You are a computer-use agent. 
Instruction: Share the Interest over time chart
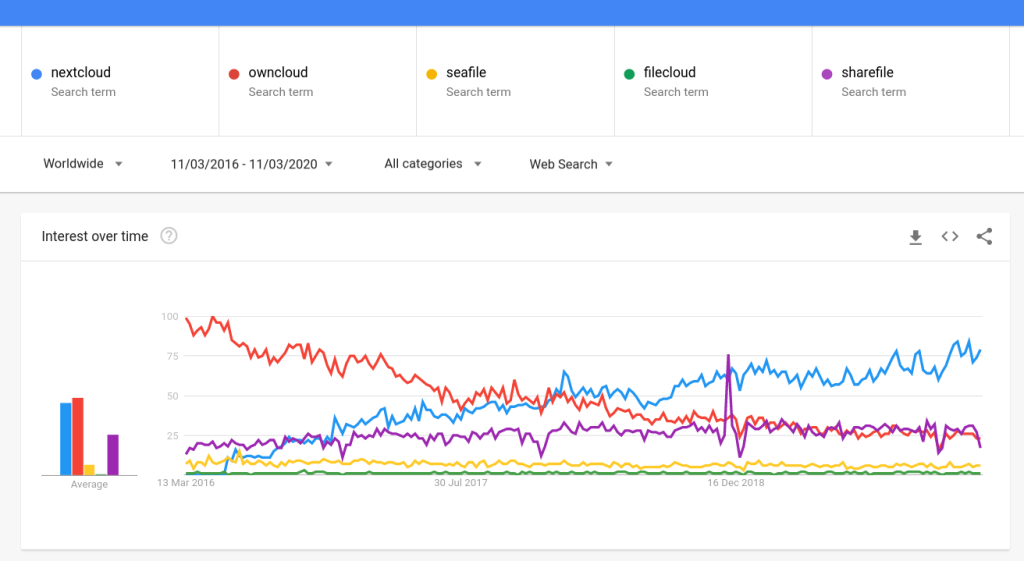[x=984, y=236]
